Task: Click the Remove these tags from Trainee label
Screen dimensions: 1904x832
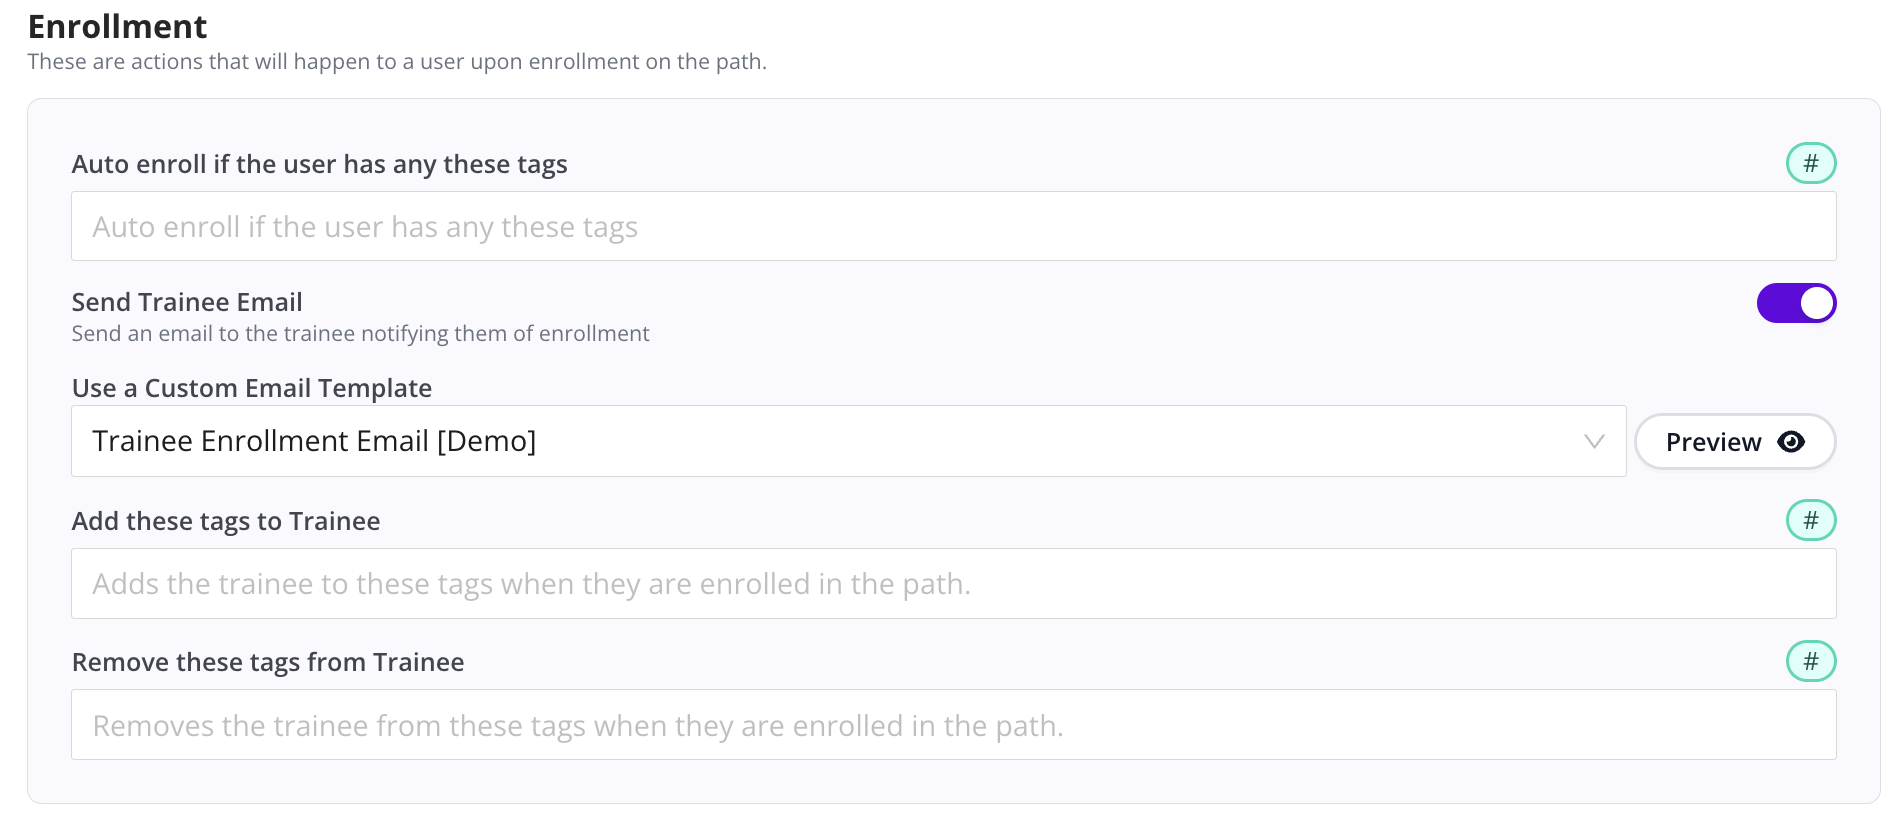Action: click(268, 663)
